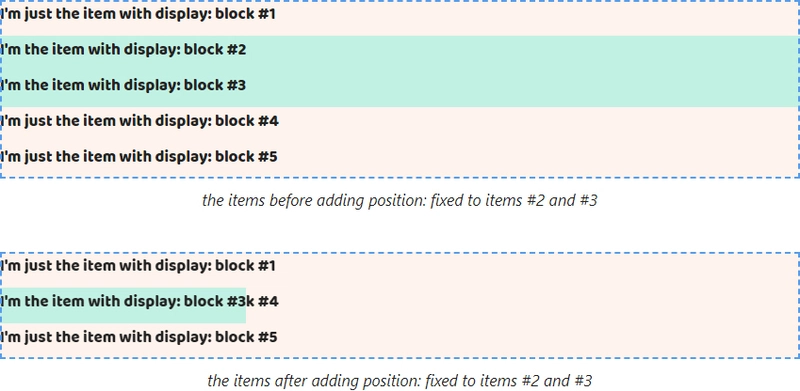Screen dimensions: 800x391
Task: Click empty pink area beside after-example block #5
Action: [536, 337]
